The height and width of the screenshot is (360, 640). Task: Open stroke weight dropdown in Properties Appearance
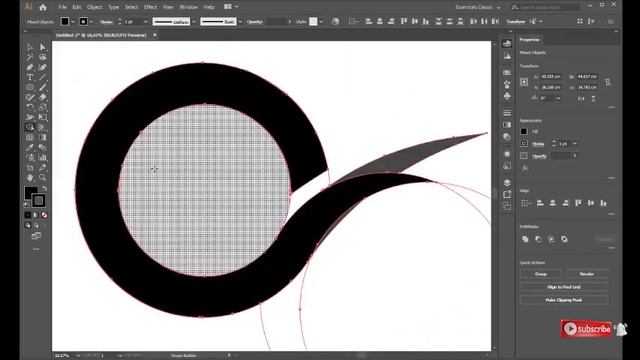tap(575, 144)
